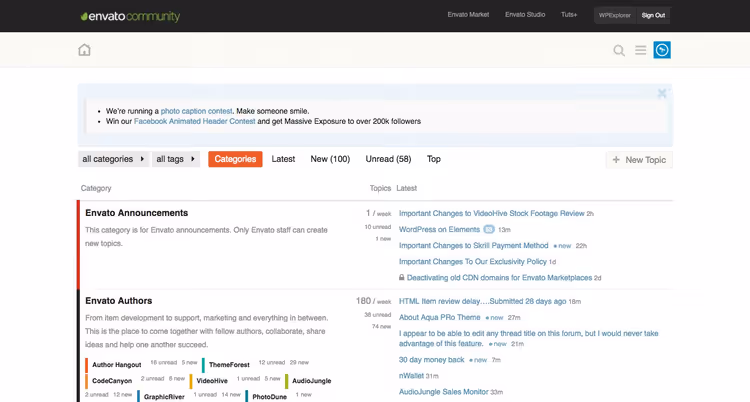750x402 pixels.
Task: Click the Topics column header
Action: pyautogui.click(x=380, y=188)
